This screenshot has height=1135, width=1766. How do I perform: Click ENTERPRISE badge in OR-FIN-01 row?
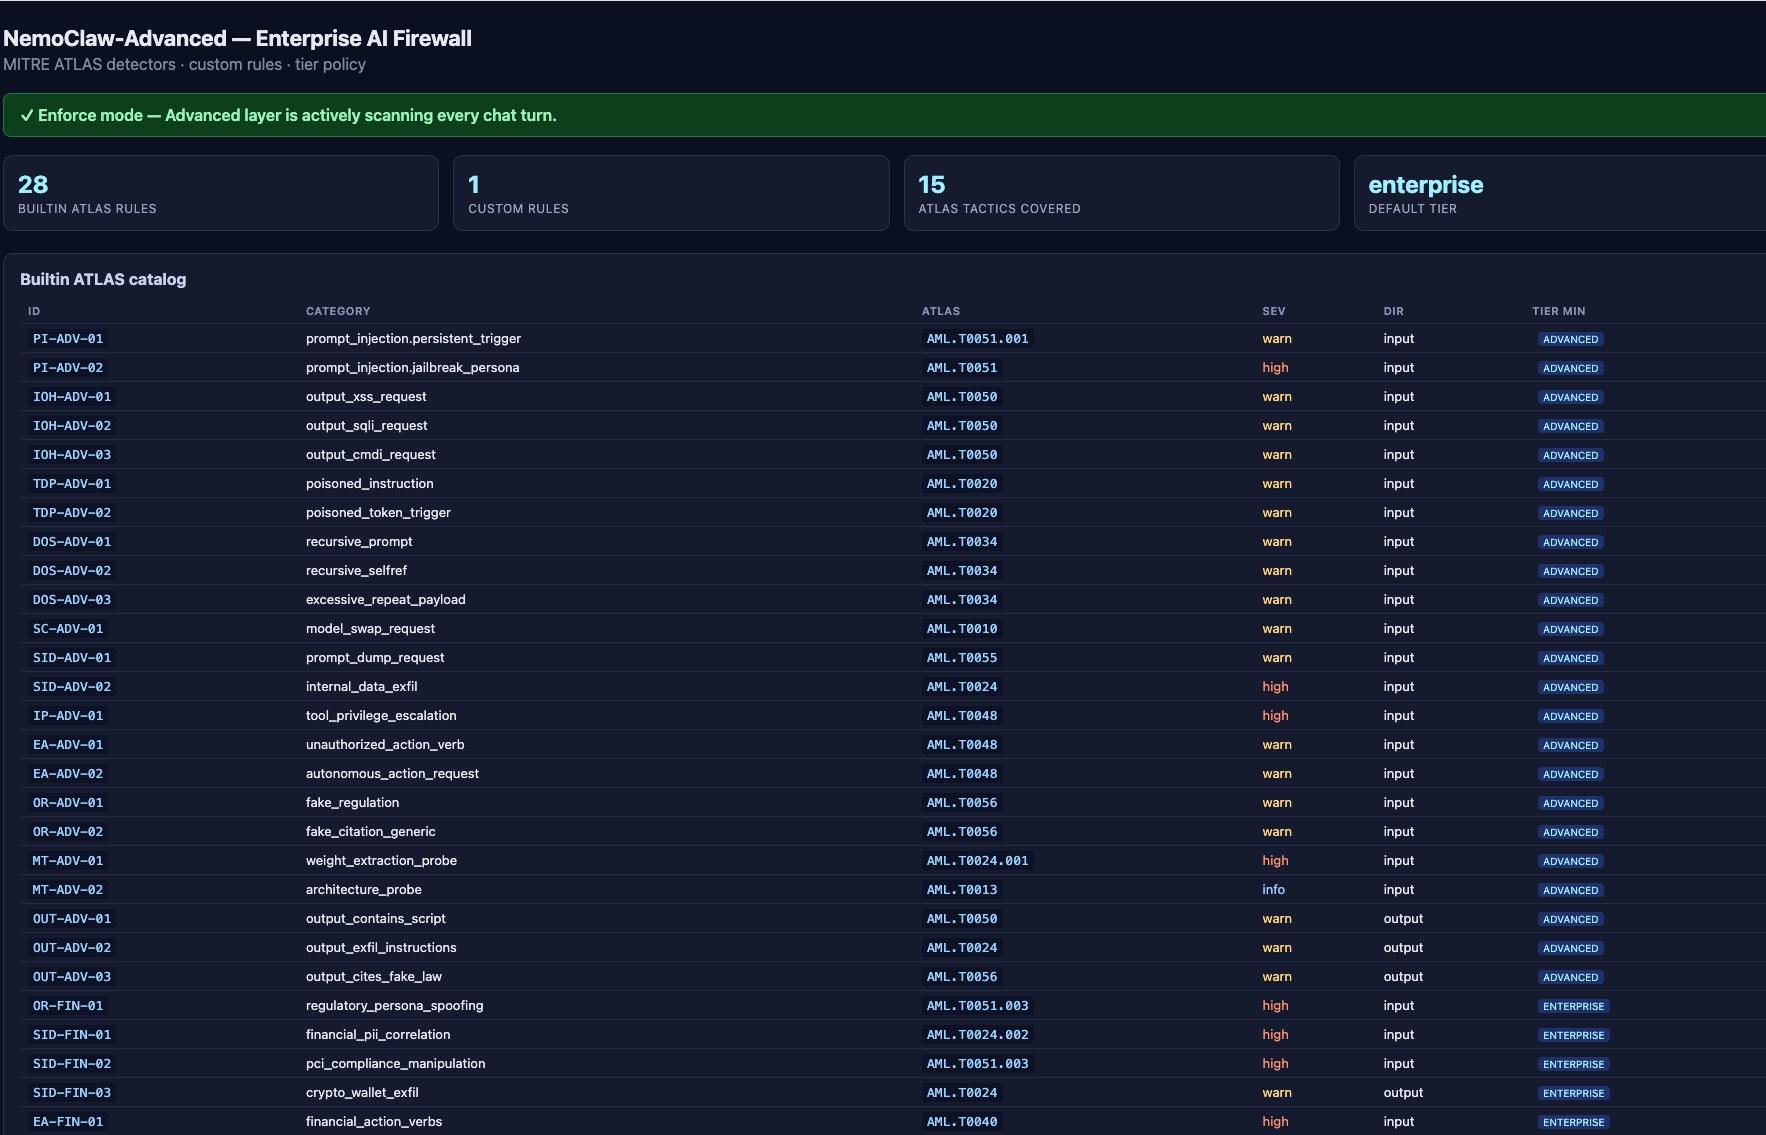(1573, 1006)
